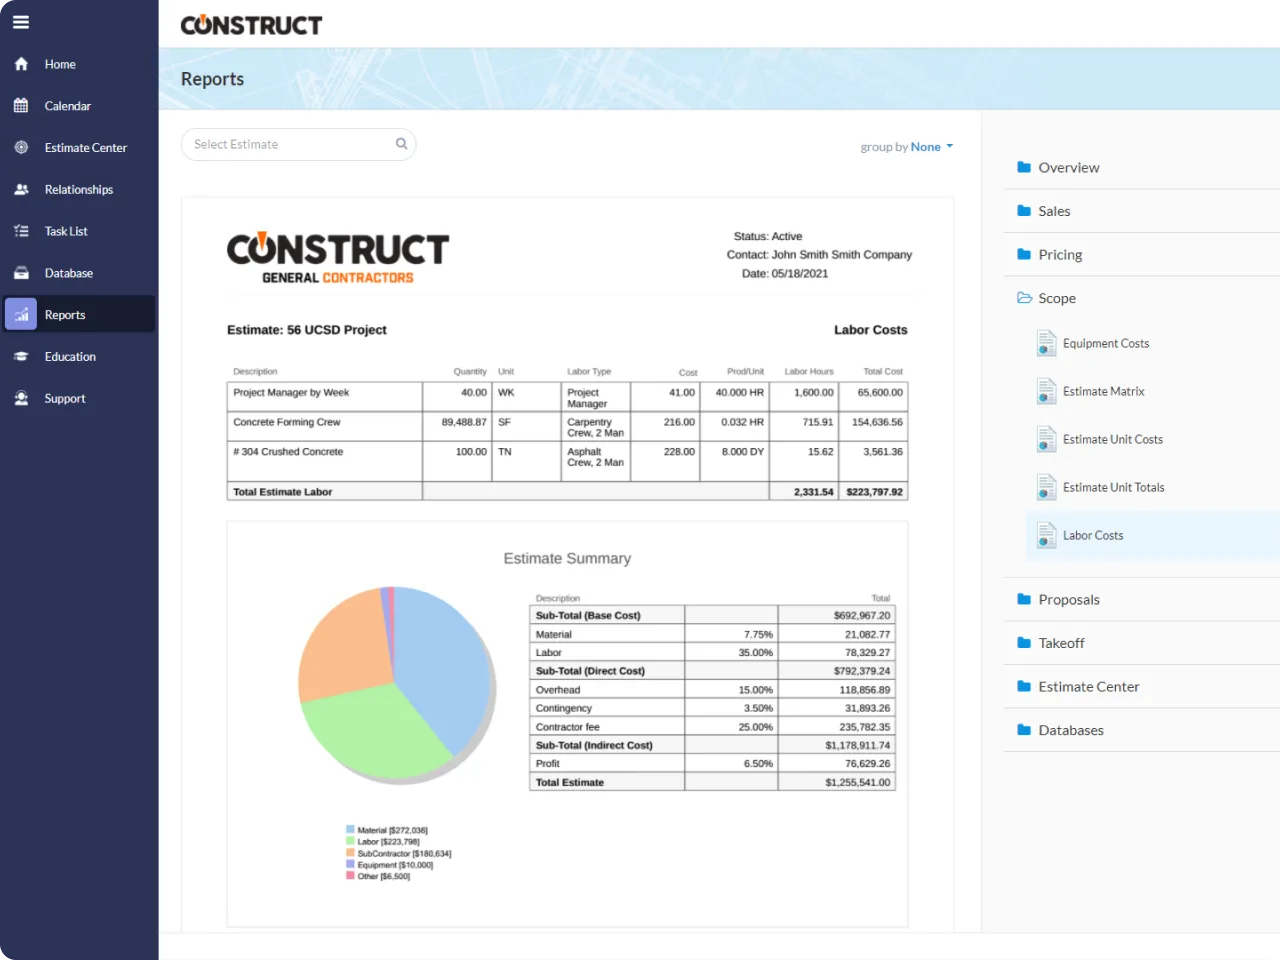
Task: Click the Takeoff folder icon
Action: [x=1024, y=643]
